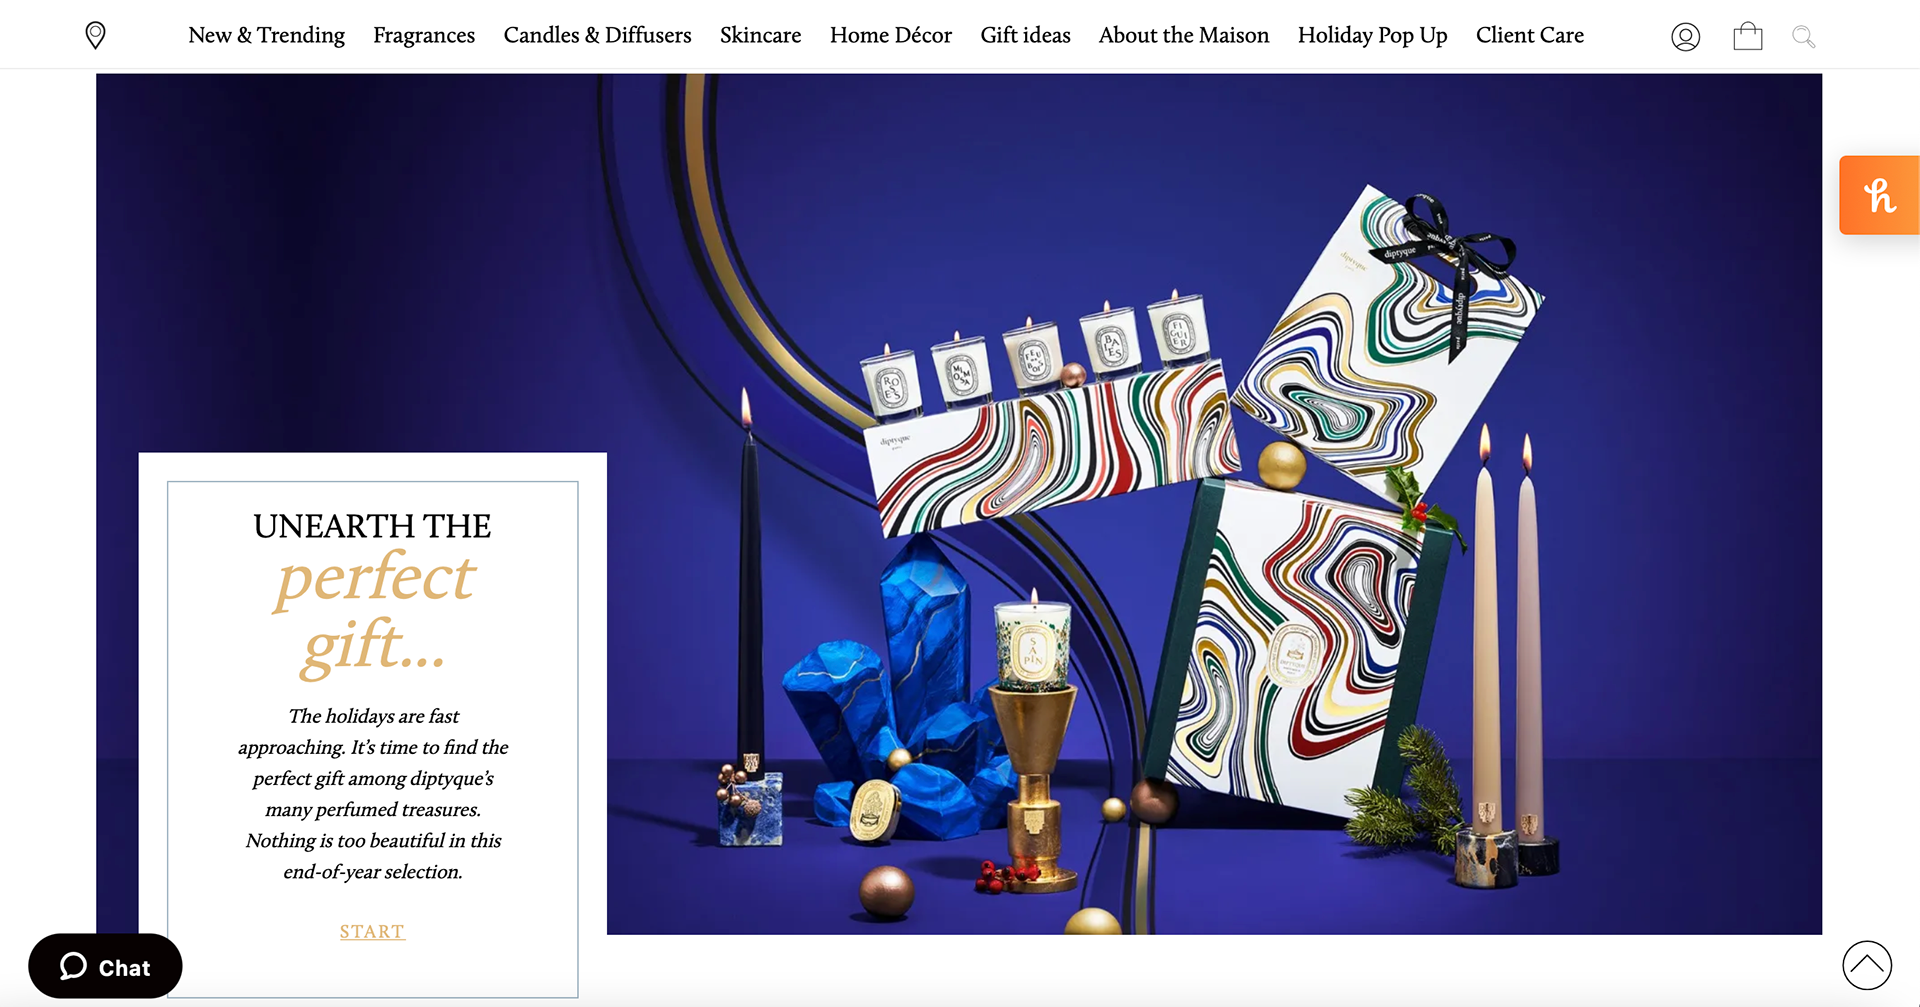Open the Gift ideas menu

tap(1025, 35)
